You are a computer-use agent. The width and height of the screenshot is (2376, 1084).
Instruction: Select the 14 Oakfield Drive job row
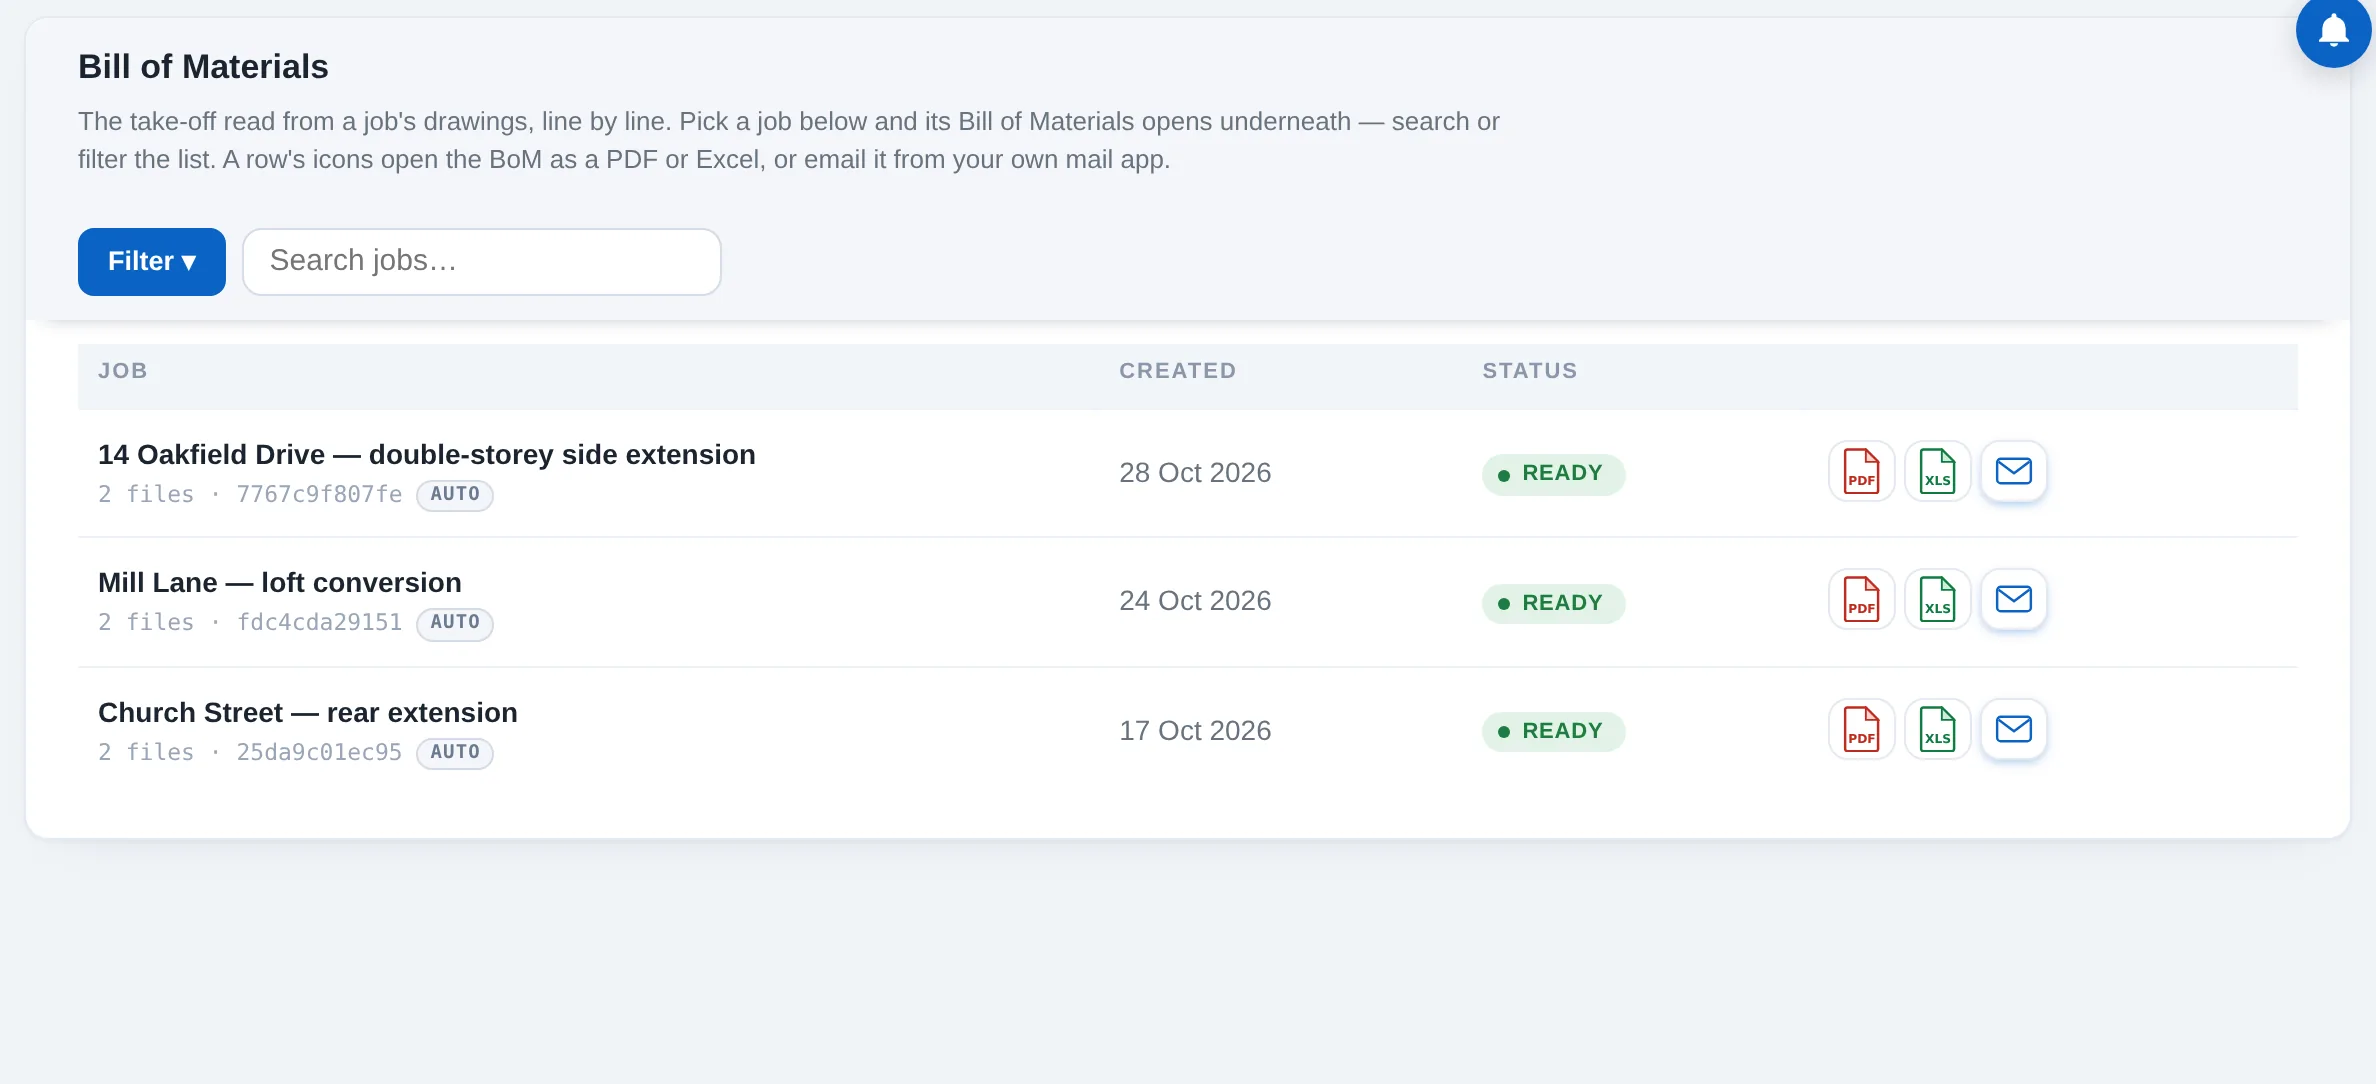click(1187, 473)
